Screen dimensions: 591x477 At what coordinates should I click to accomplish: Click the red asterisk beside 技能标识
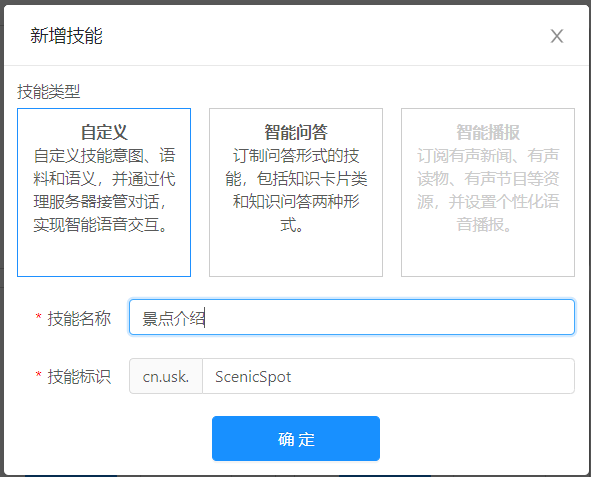click(x=38, y=375)
